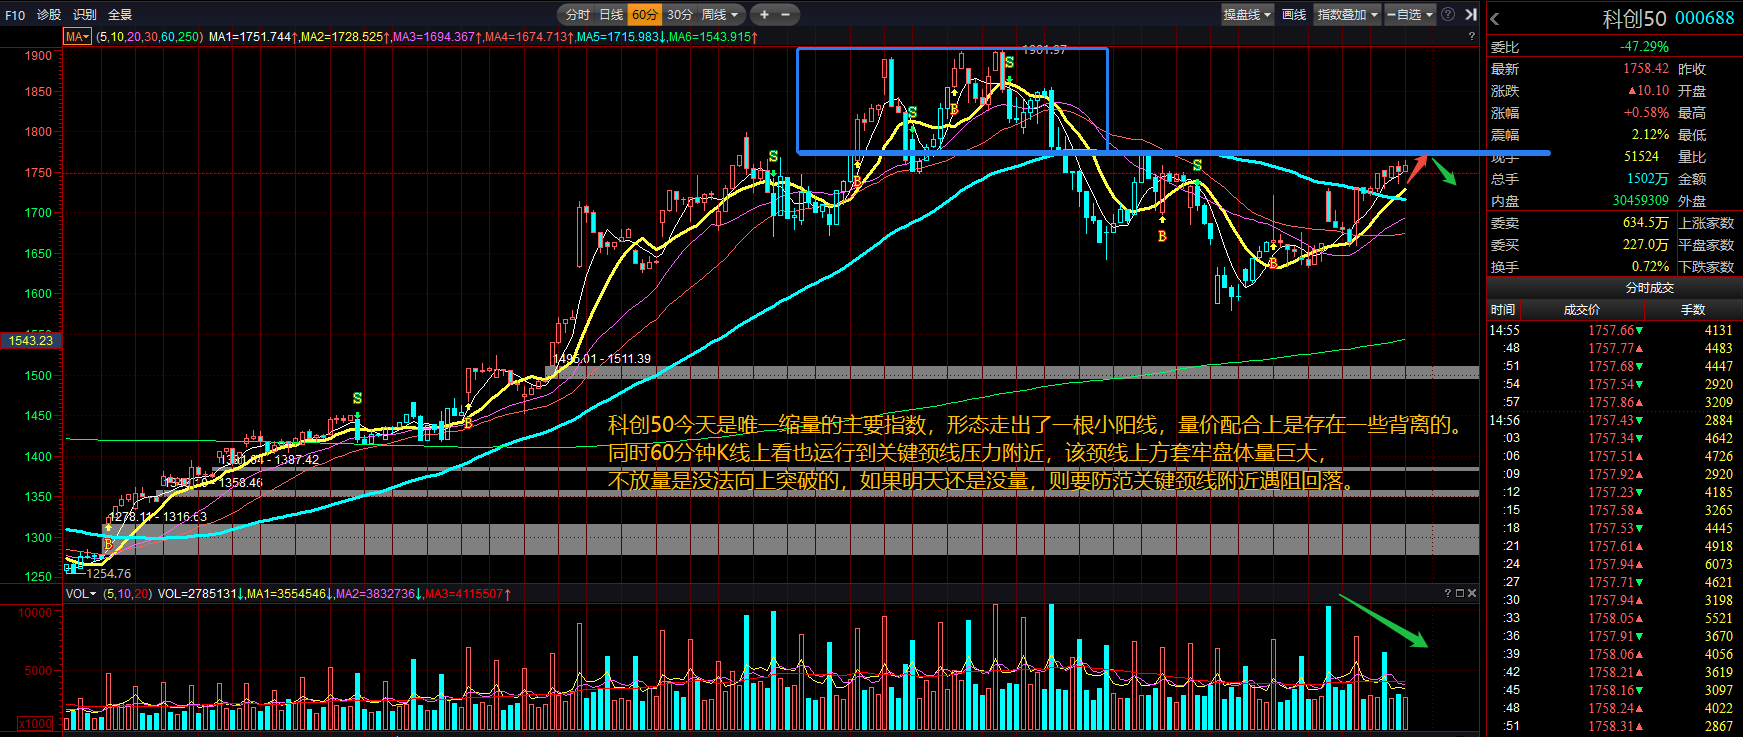Image resolution: width=1743 pixels, height=737 pixels.
Task: Maximize the volume sub-panel
Action: [x=1459, y=594]
